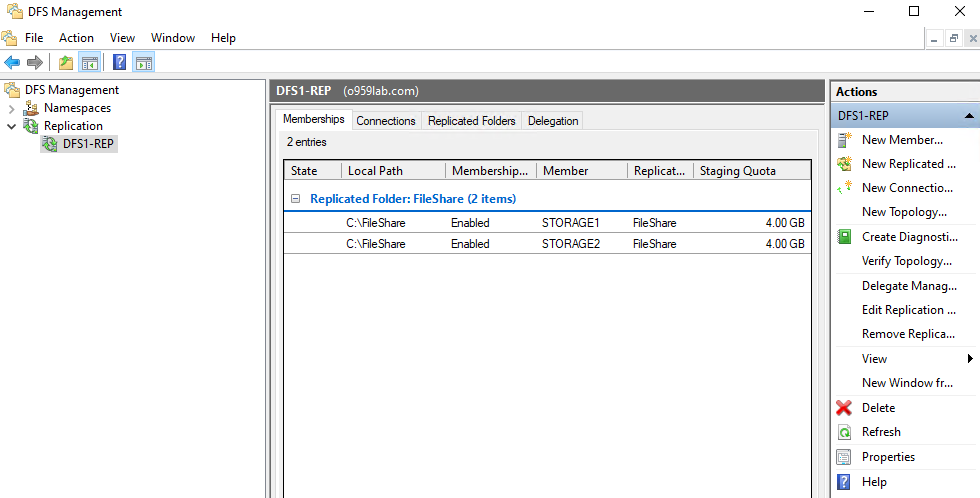Screen dimensions: 980x498
Task: Click Edit Replication Group Schedule action
Action: click(908, 310)
